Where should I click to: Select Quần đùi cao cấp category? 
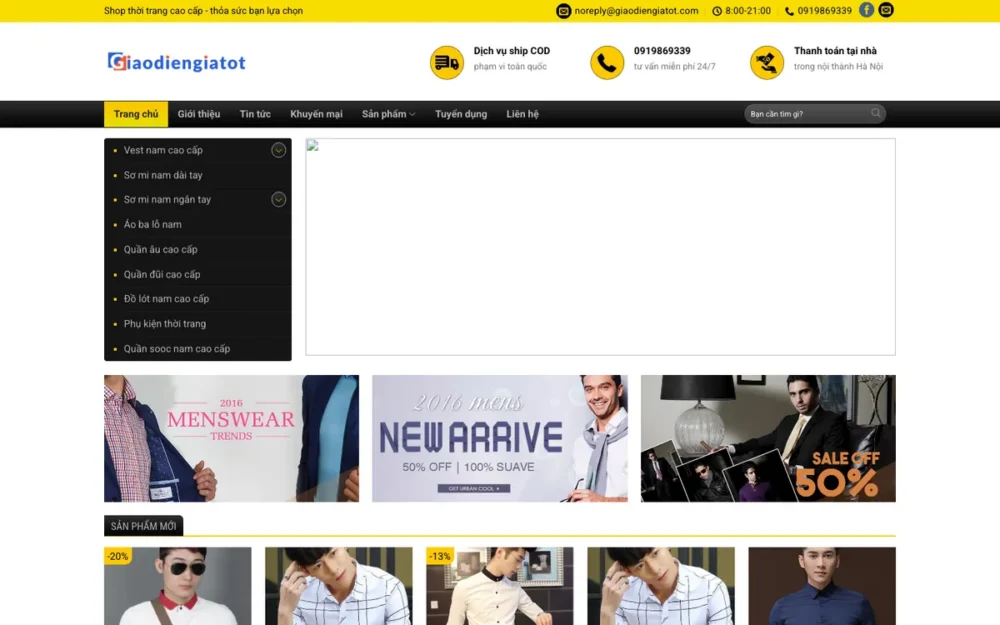pos(162,274)
